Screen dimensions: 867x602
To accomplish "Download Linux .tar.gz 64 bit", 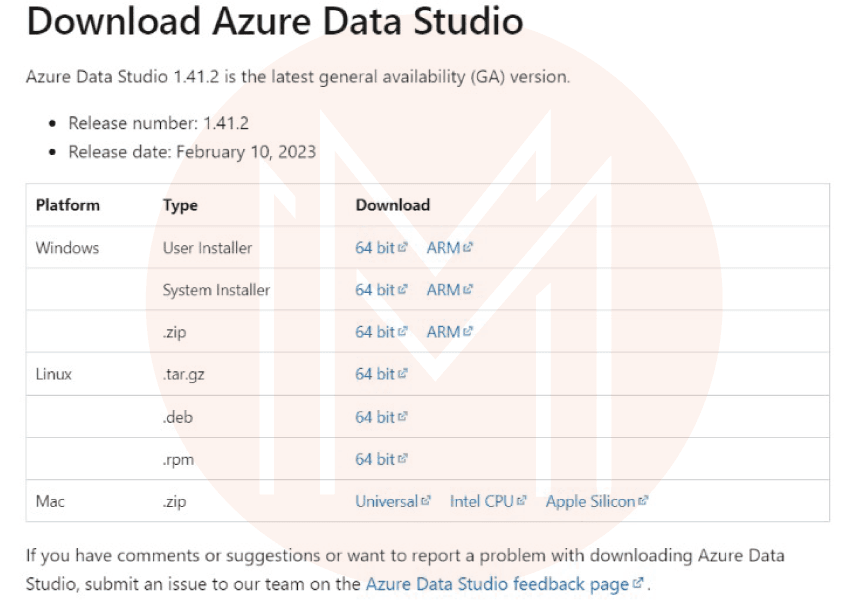I will click(375, 374).
